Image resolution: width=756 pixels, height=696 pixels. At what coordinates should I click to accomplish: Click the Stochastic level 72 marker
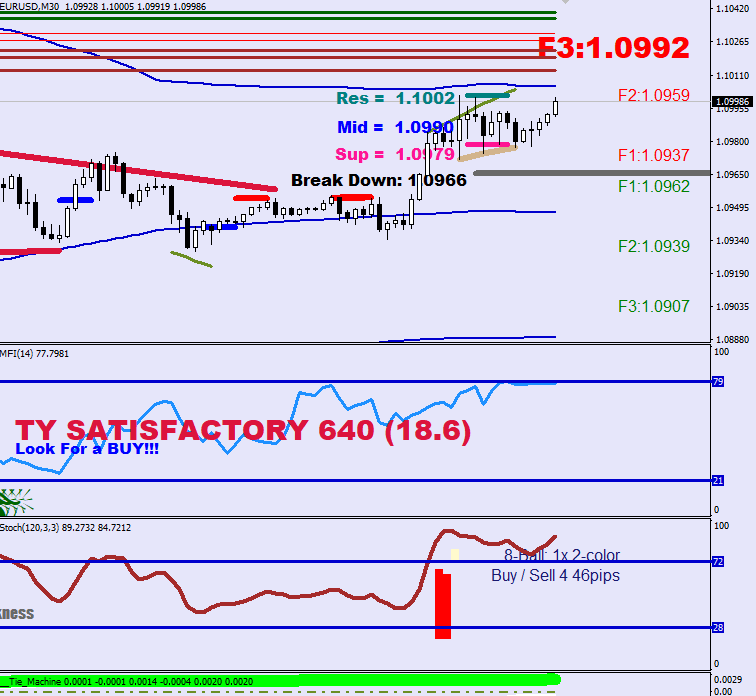click(717, 562)
